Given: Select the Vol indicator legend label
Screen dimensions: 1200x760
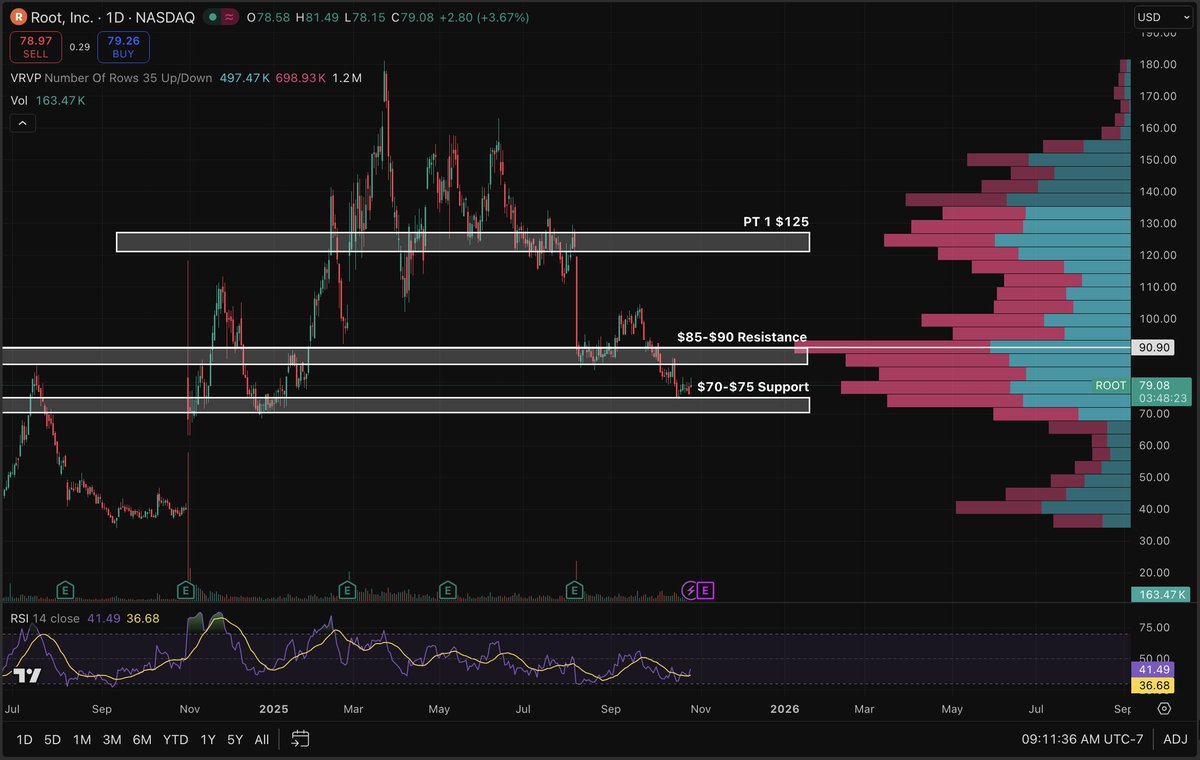Looking at the screenshot, I should tap(19, 100).
